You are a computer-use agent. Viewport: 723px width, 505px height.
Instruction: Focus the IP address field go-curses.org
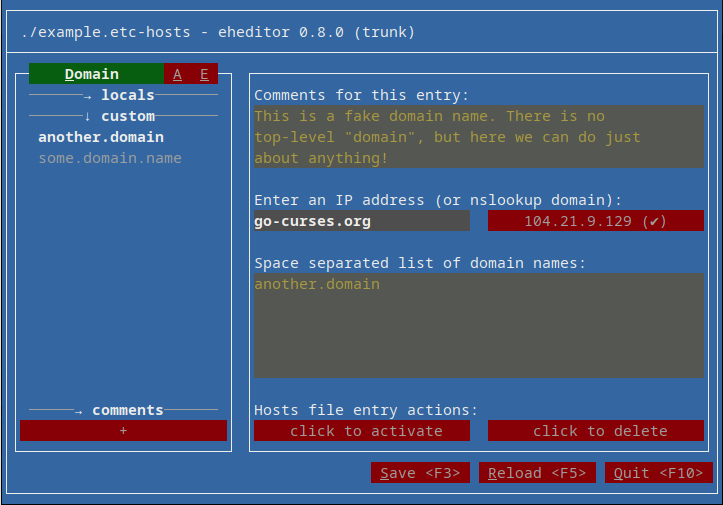coord(362,221)
